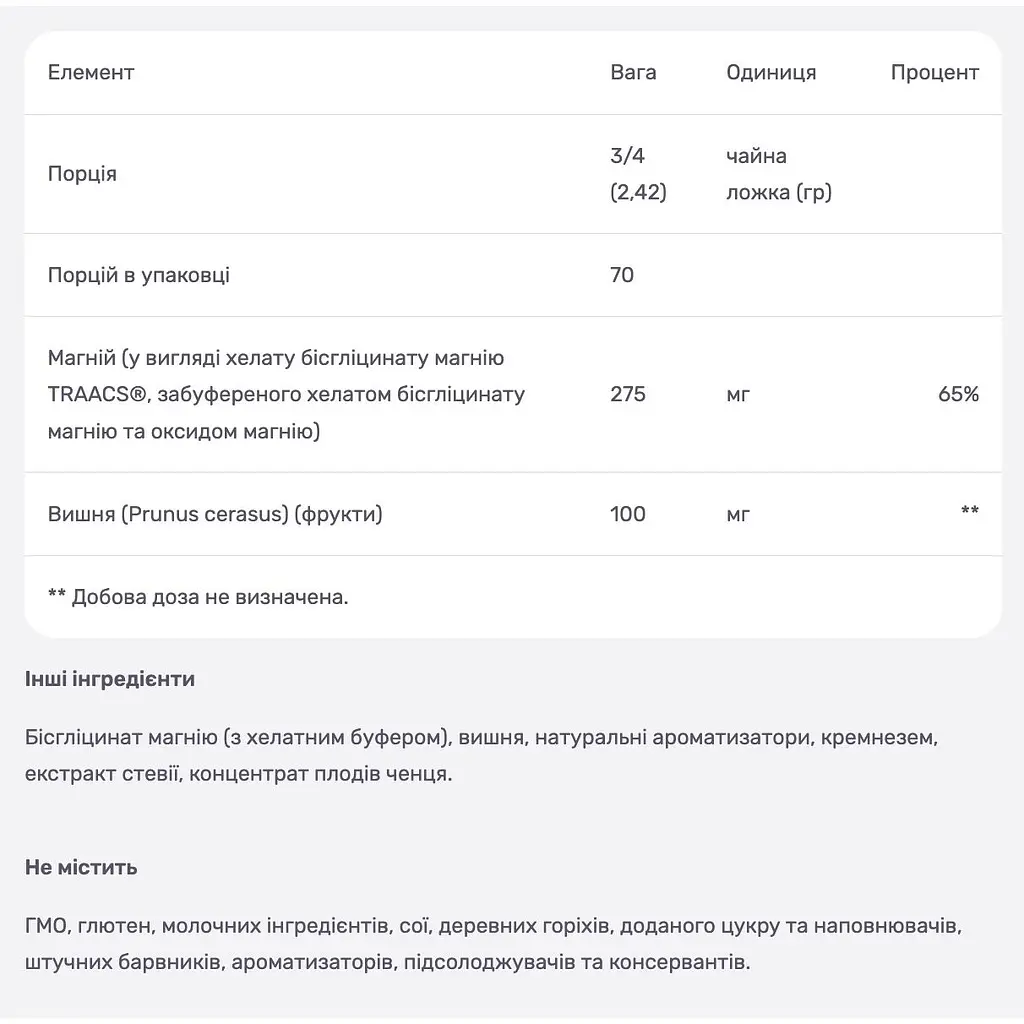Click the magnesium TRAACS ingredient description
Viewport: 1024px width, 1024px height.
[x=286, y=394]
